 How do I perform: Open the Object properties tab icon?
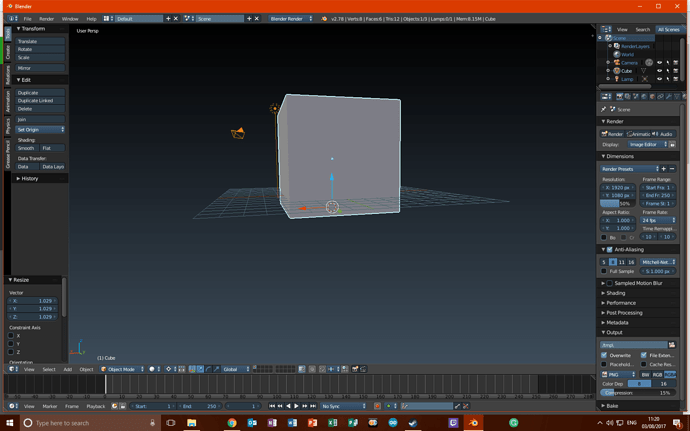652,96
